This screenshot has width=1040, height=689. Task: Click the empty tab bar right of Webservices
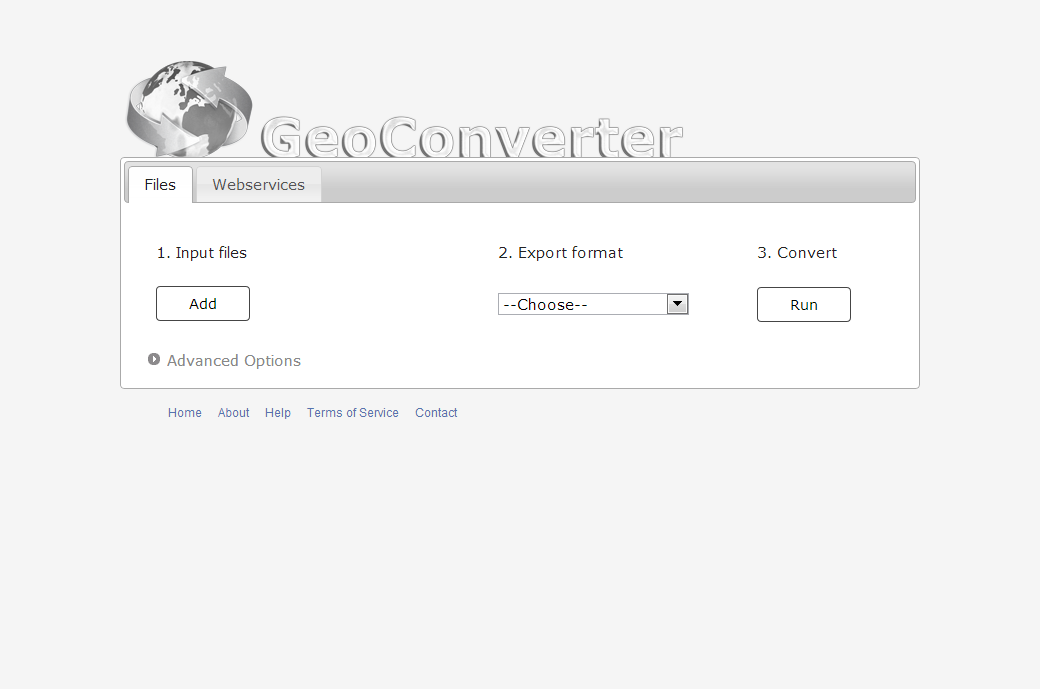click(x=620, y=183)
